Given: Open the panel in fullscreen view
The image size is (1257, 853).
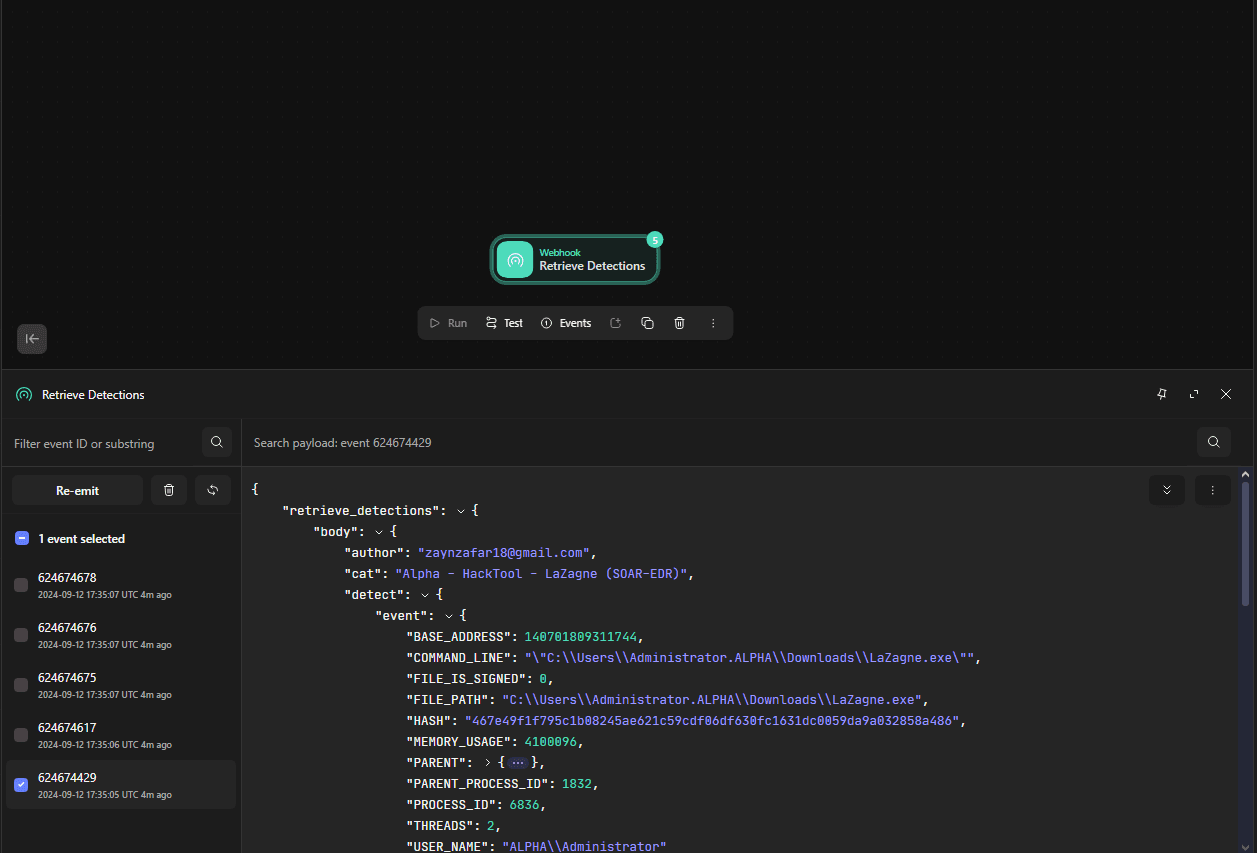Looking at the screenshot, I should coord(1194,394).
